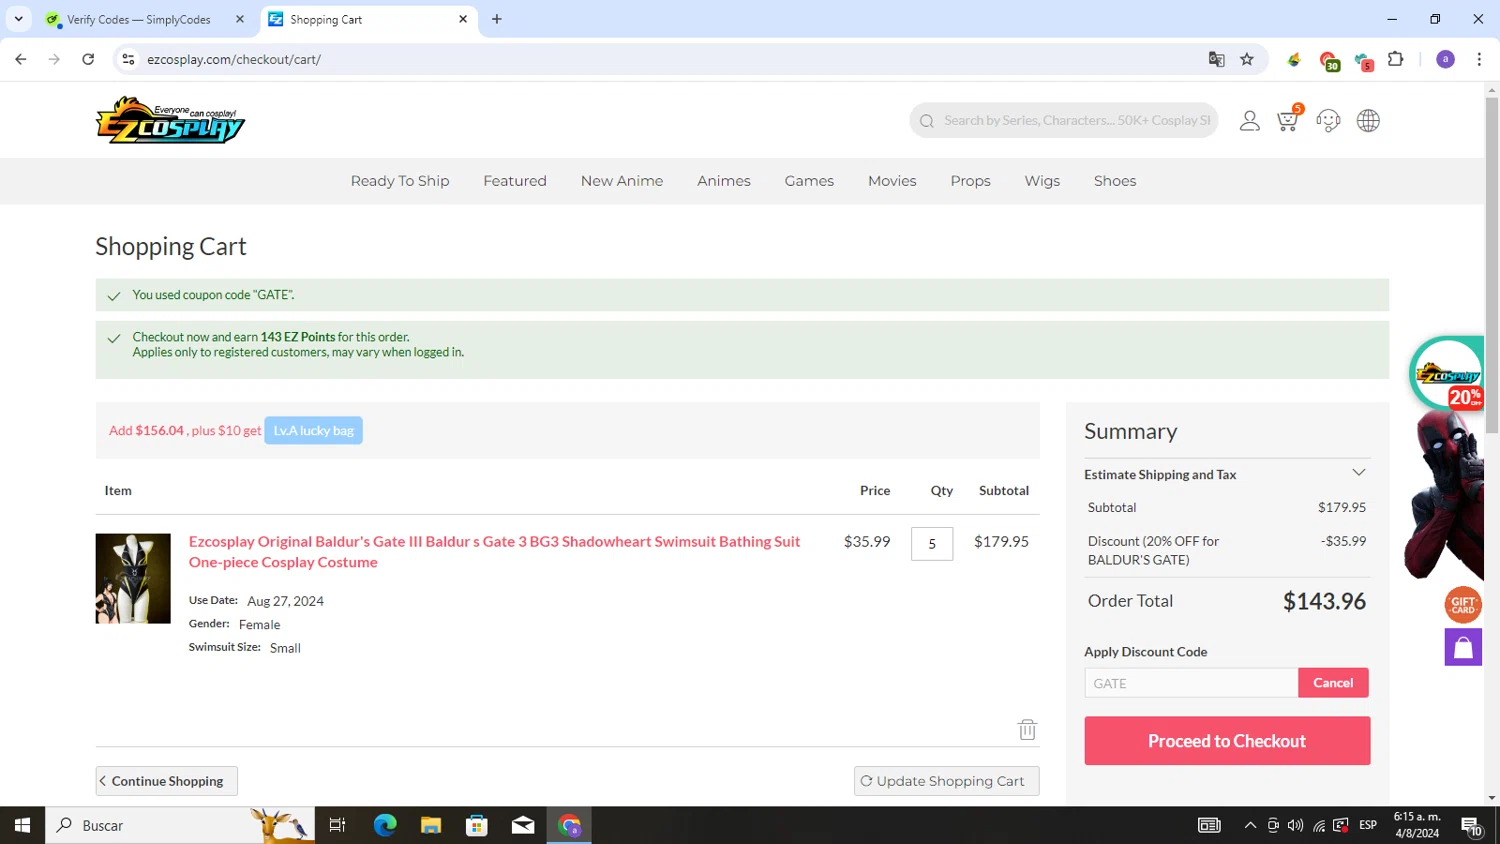This screenshot has width=1500, height=844.
Task: Open Windows Start menu
Action: 22,825
